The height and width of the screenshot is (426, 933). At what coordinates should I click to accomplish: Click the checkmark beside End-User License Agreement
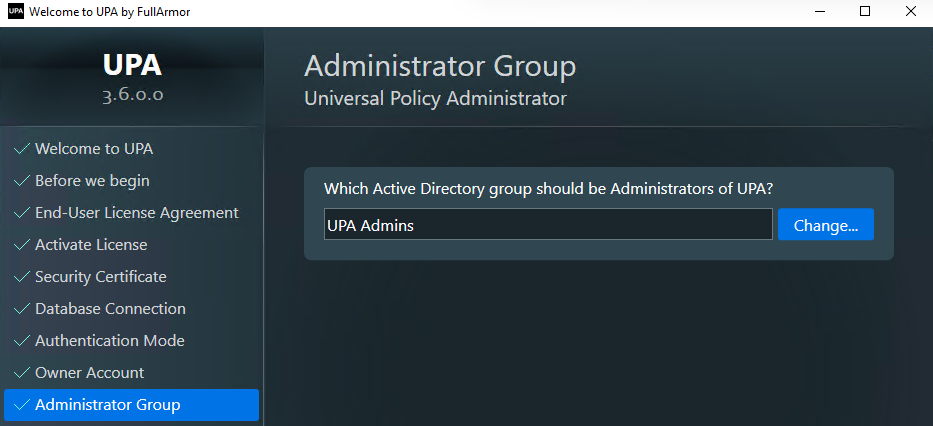(x=20, y=213)
